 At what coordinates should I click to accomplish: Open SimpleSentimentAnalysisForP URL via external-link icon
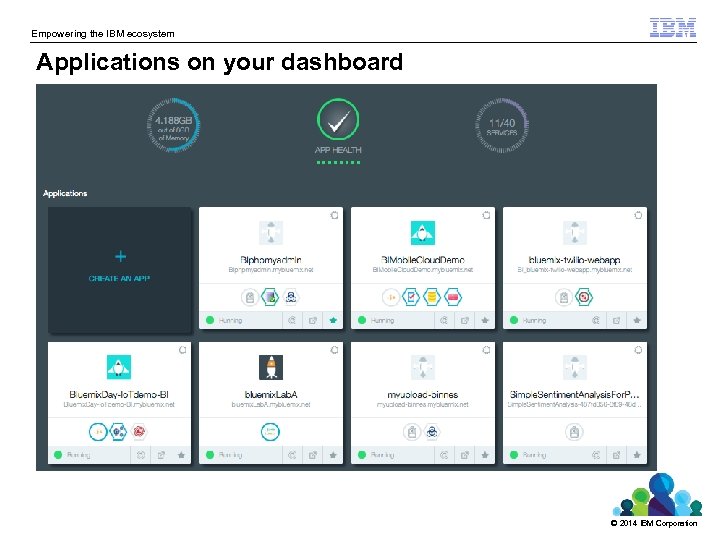pyautogui.click(x=617, y=455)
